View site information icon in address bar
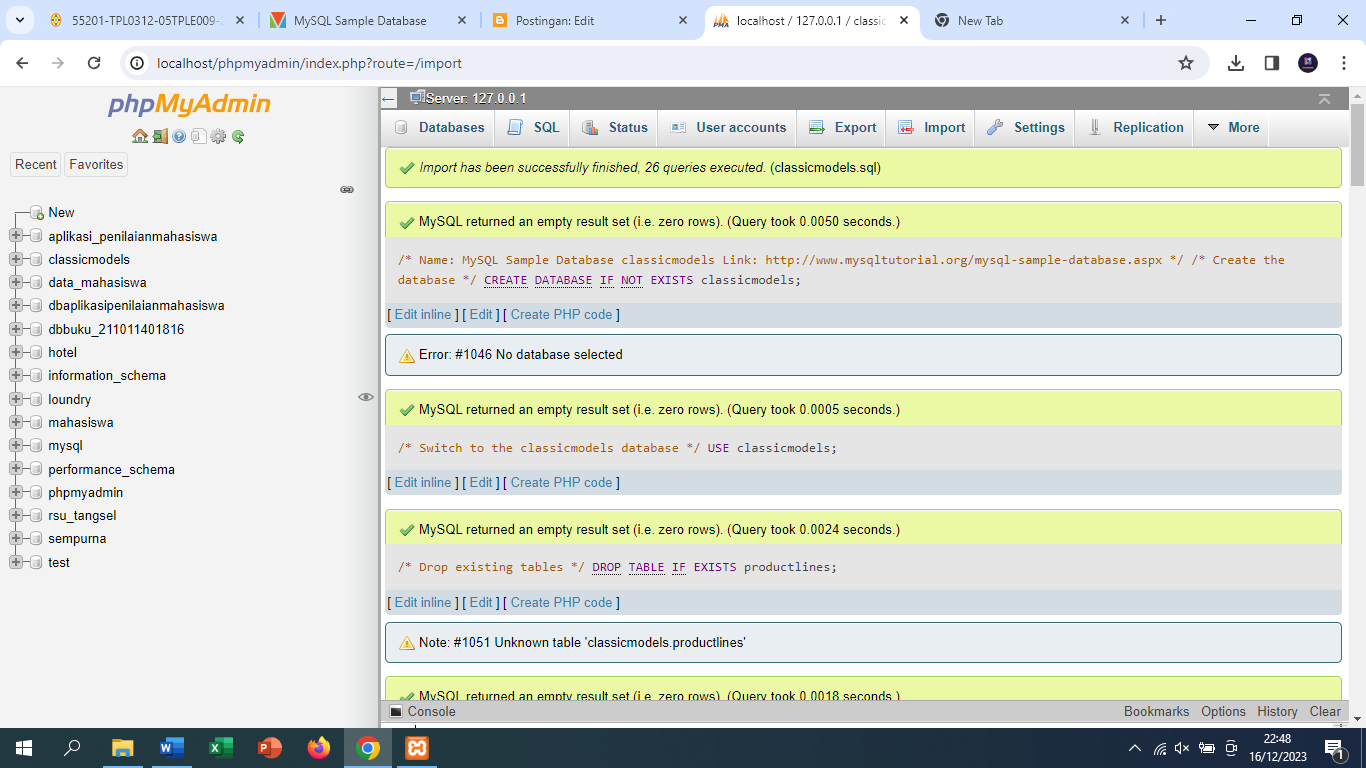This screenshot has width=1366, height=768. click(138, 63)
